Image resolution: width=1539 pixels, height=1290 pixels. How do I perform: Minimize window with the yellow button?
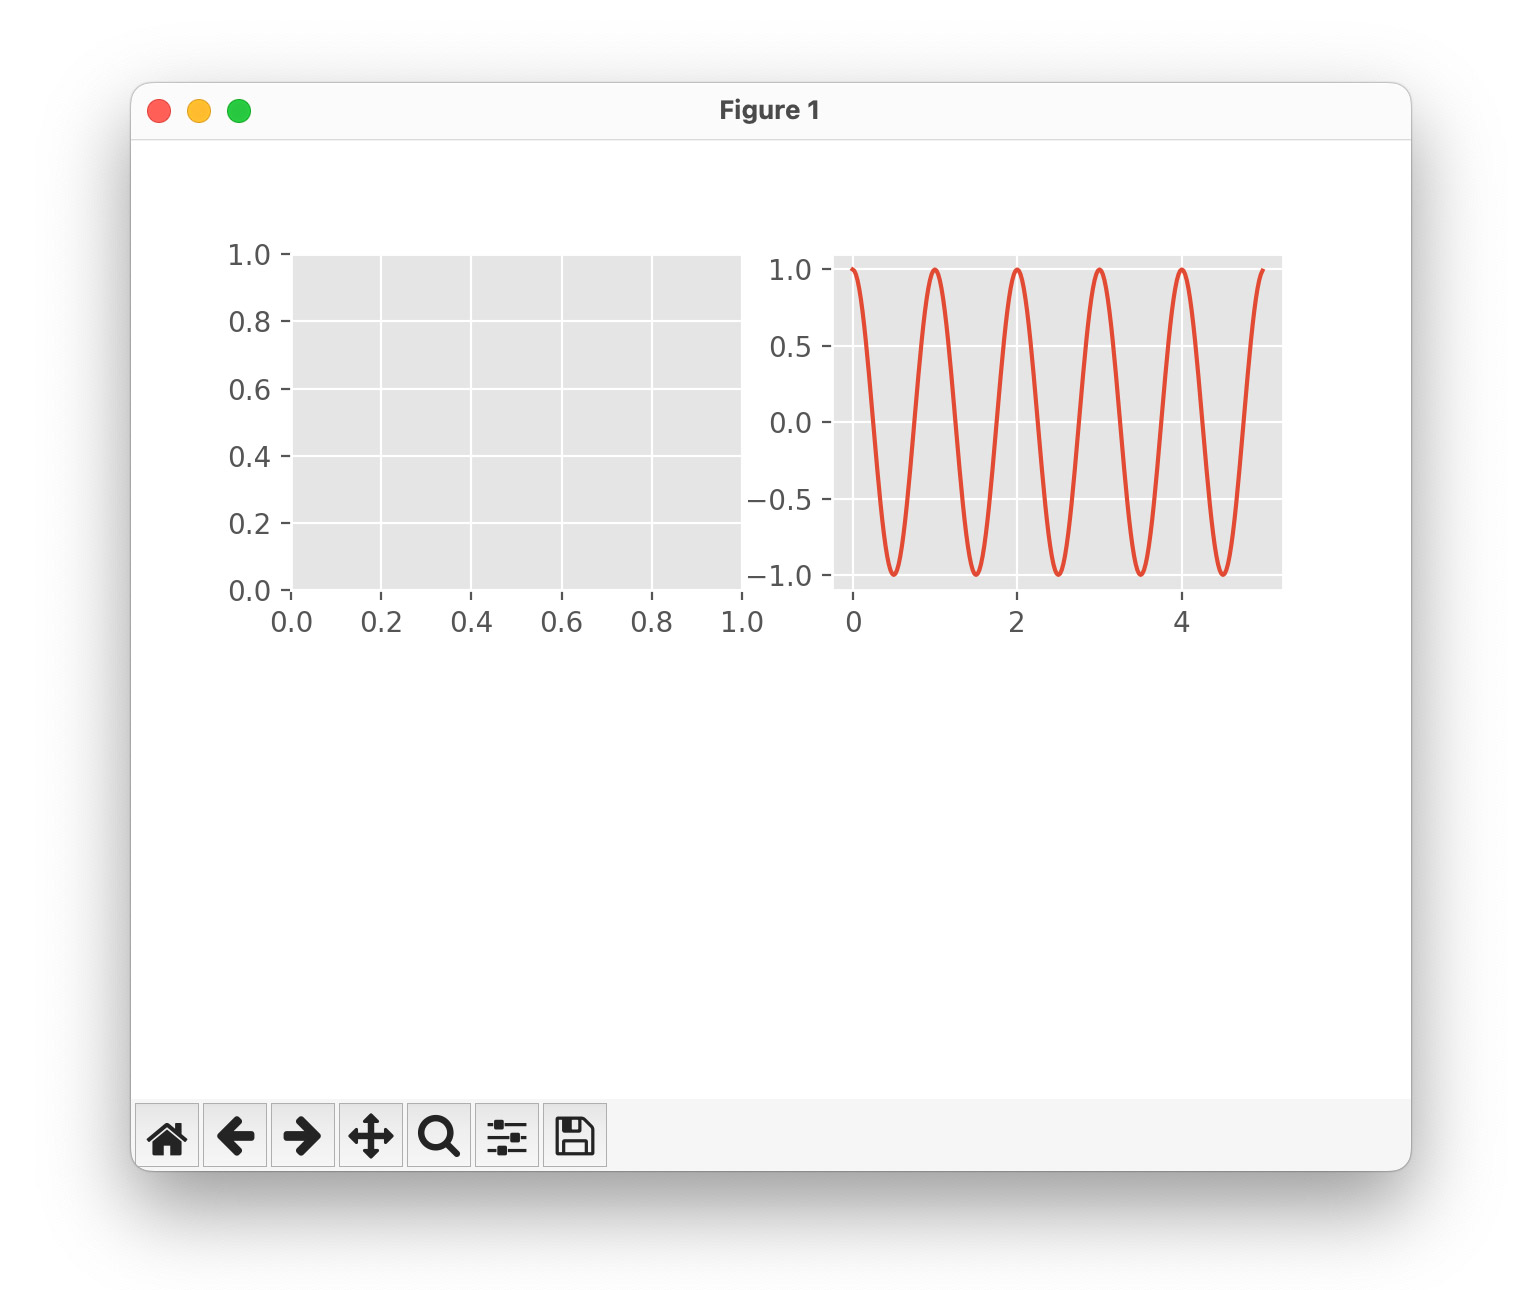(x=199, y=111)
